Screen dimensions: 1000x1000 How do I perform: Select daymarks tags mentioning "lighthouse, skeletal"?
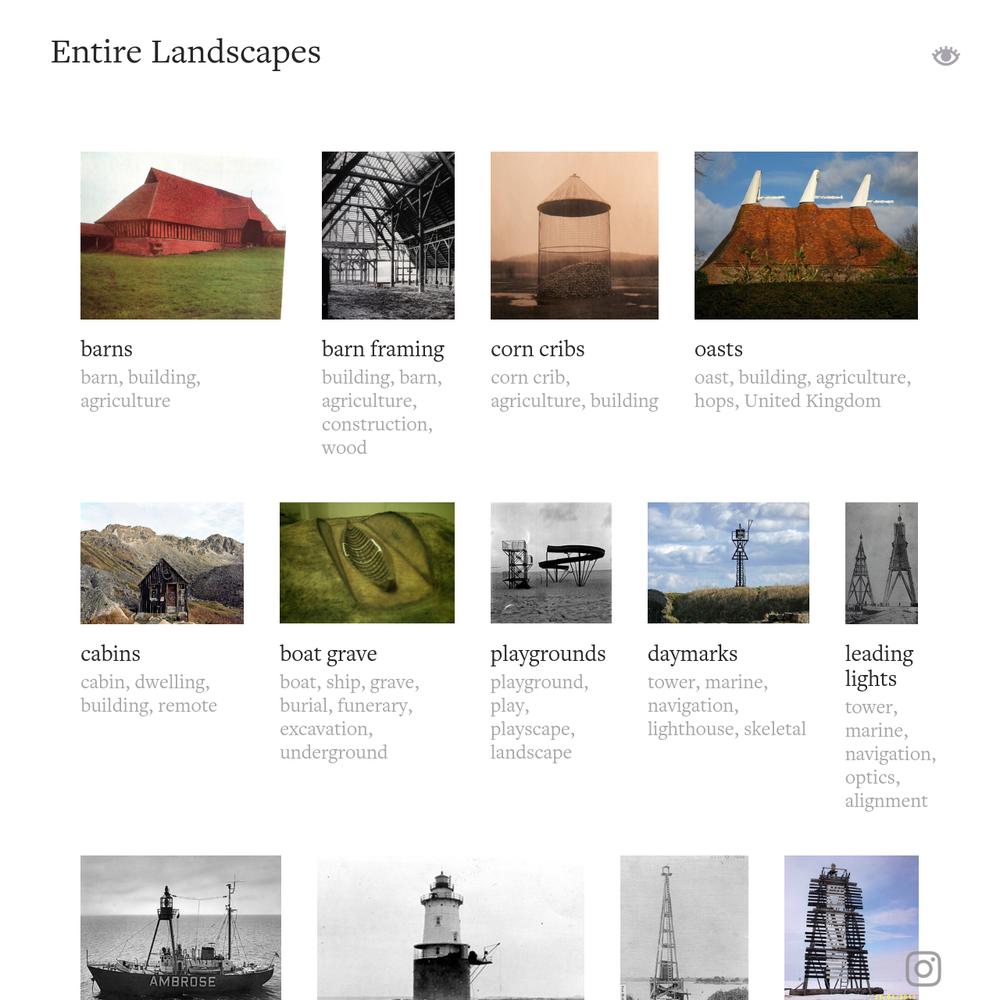(x=726, y=705)
